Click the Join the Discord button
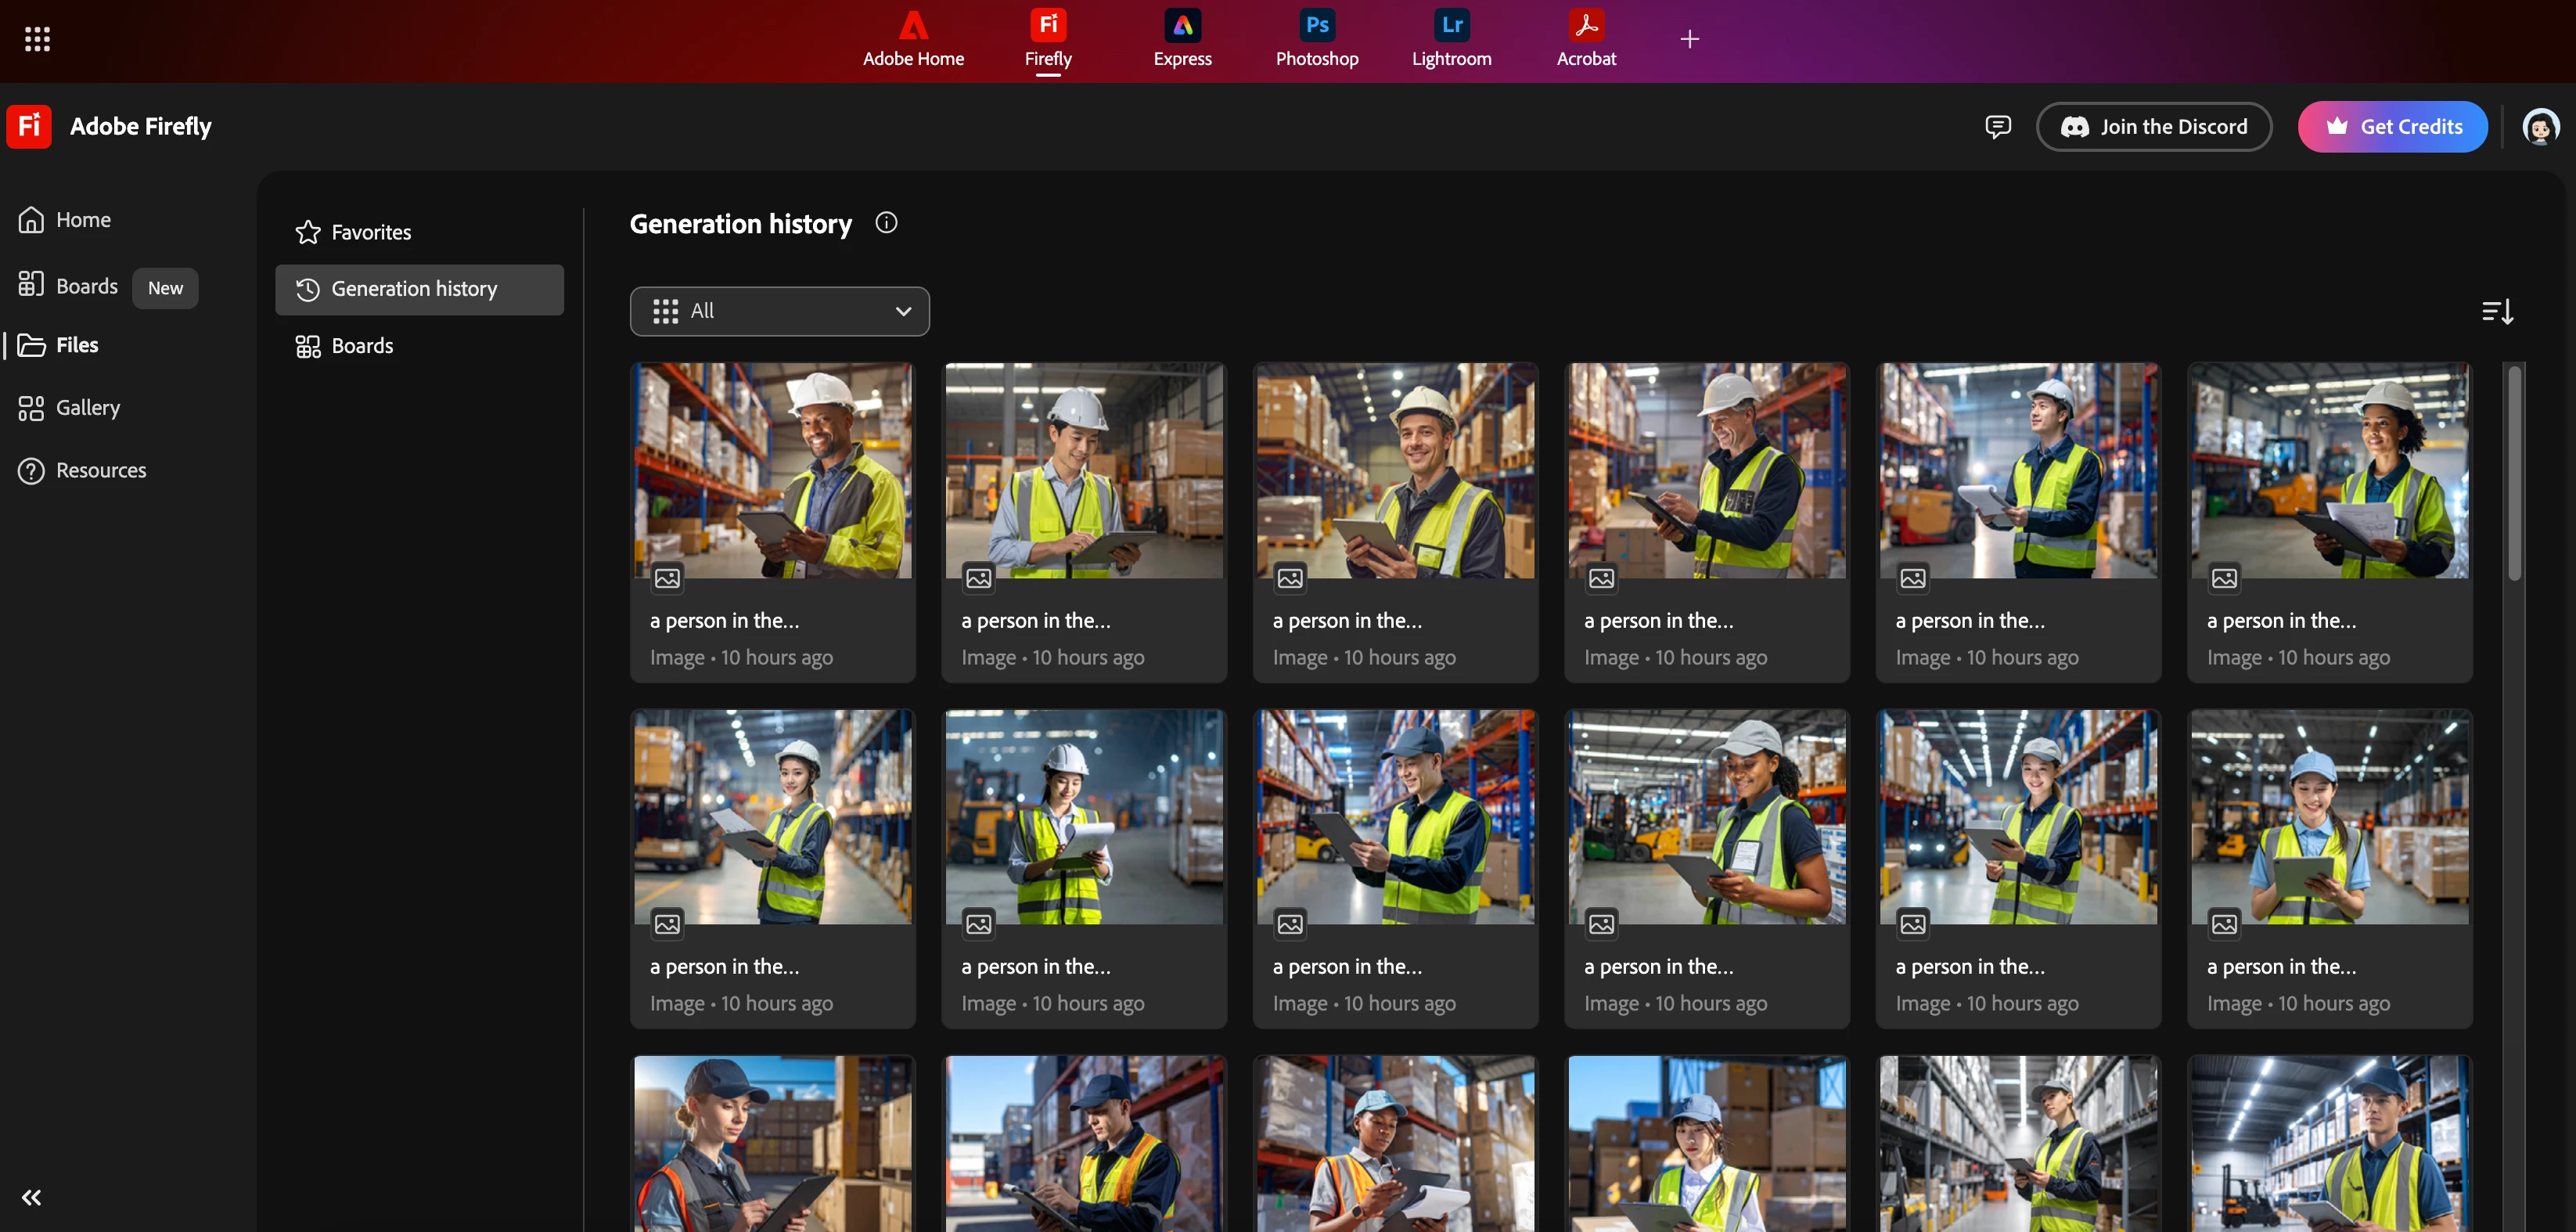The height and width of the screenshot is (1232, 2576). [x=2153, y=127]
